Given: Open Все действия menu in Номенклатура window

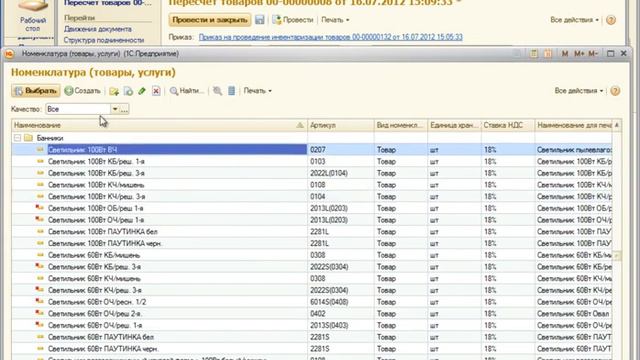Looking at the screenshot, I should tap(578, 91).
